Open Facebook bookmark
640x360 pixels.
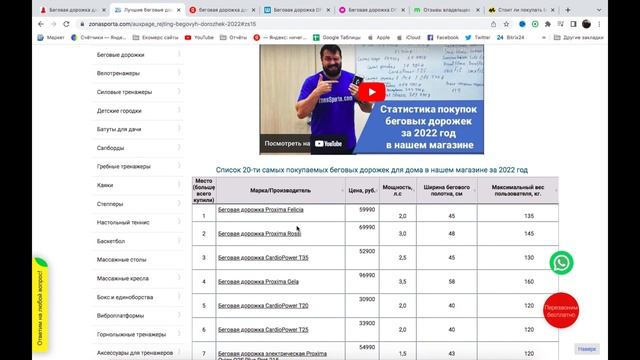(x=443, y=37)
